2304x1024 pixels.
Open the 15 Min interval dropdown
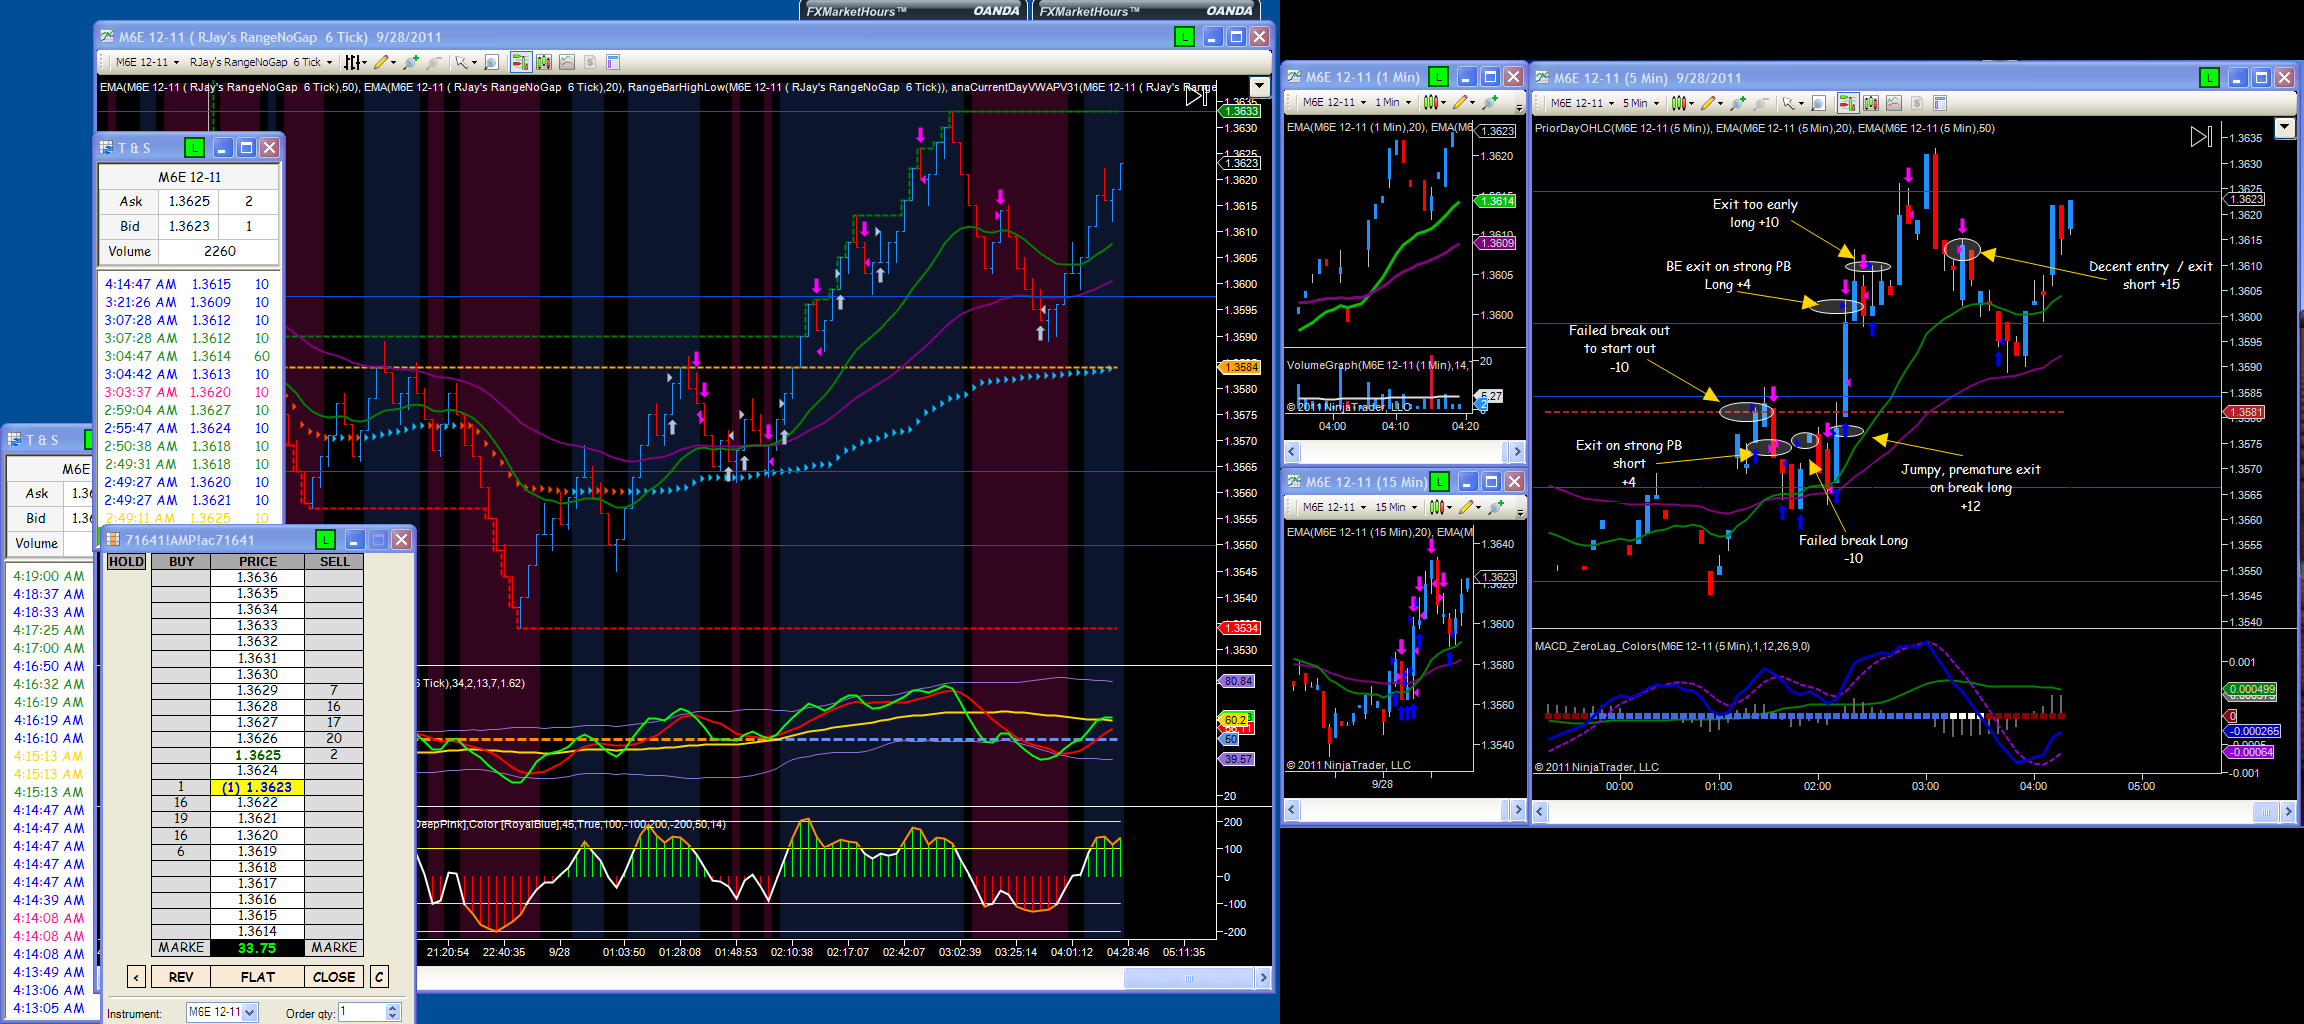pos(1396,507)
